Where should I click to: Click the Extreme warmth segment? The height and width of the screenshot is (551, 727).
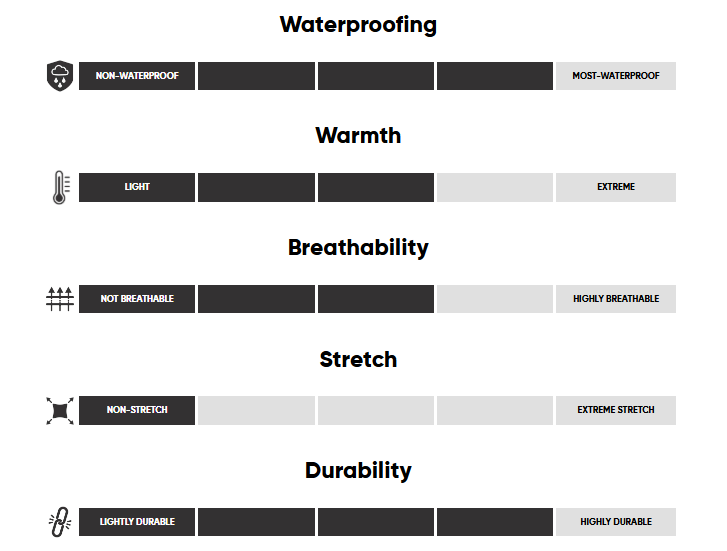615,187
